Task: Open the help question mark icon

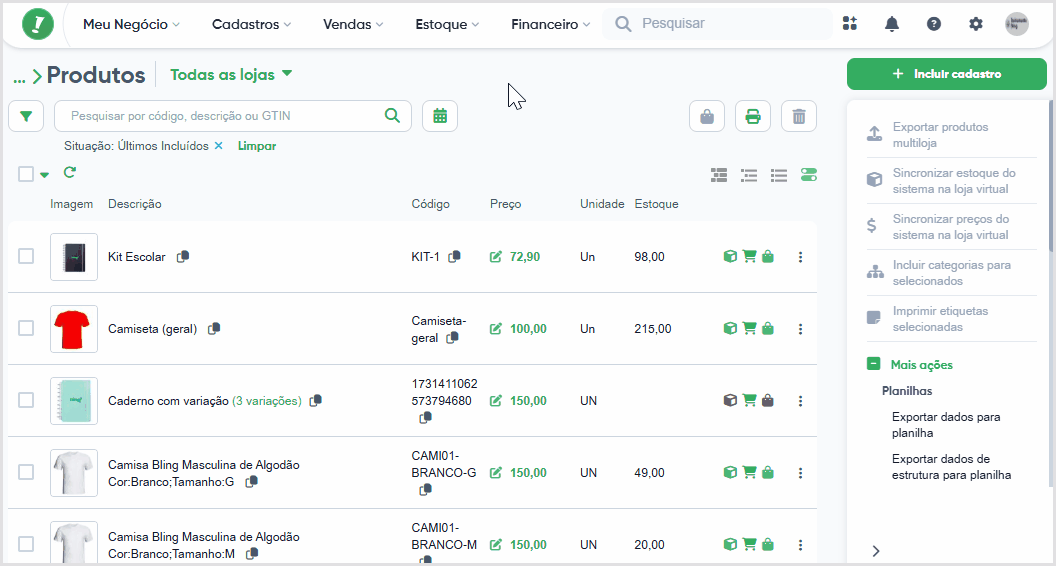Action: 933,24
